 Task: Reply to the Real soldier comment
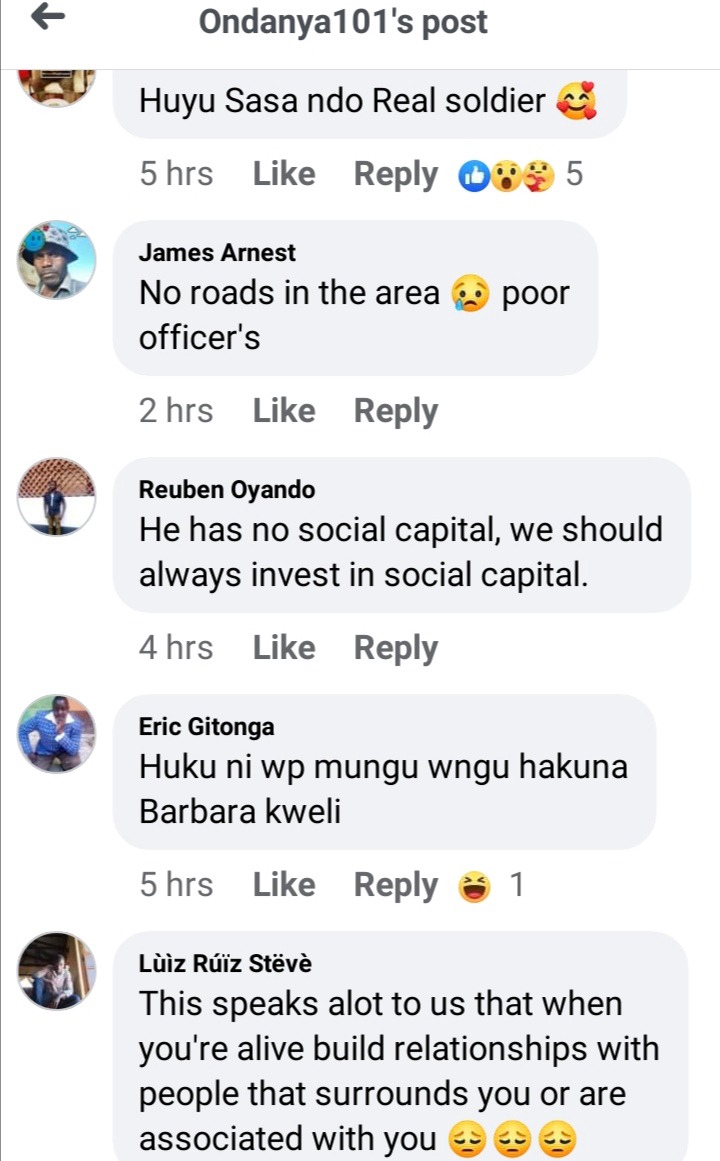(x=396, y=175)
